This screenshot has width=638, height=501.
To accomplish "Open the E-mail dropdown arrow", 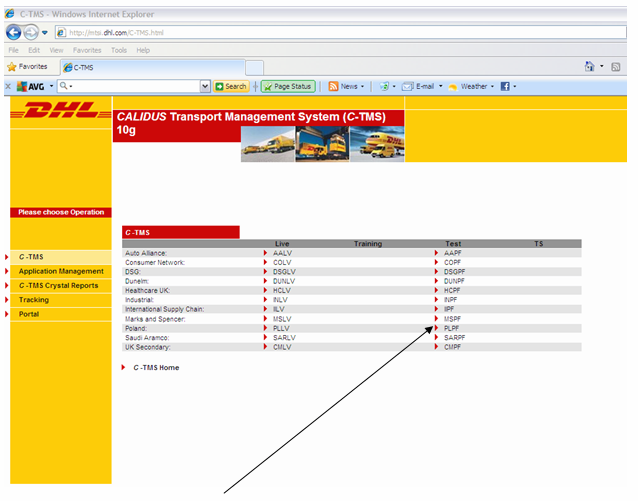I will point(441,86).
